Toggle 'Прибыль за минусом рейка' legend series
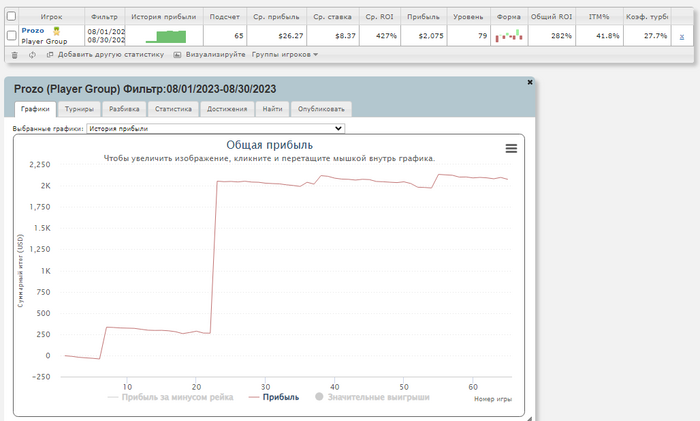The width and height of the screenshot is (700, 421). [x=171, y=397]
